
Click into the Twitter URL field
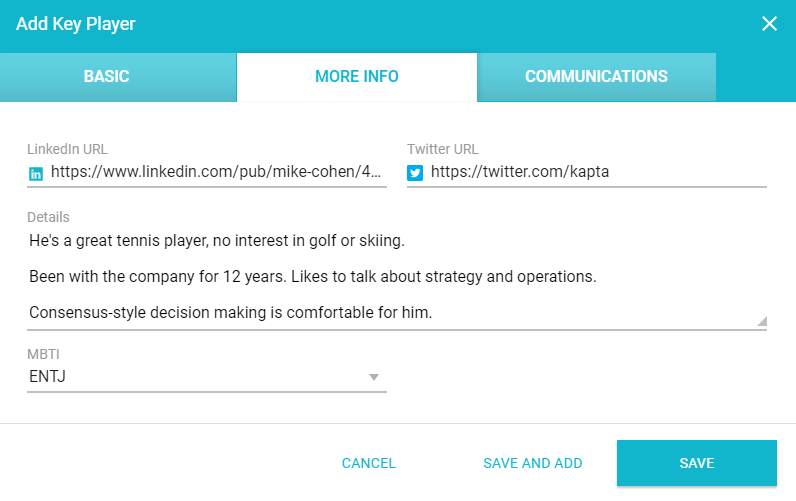[x=597, y=172]
